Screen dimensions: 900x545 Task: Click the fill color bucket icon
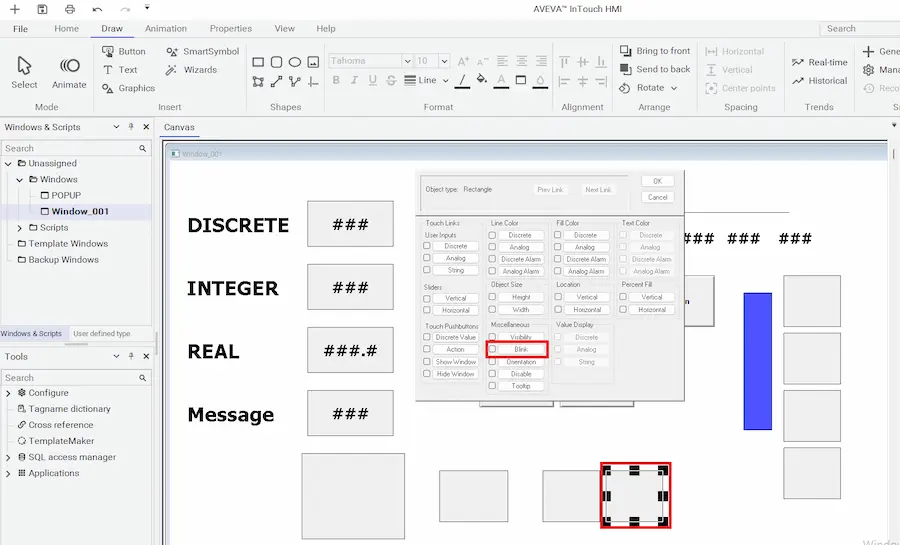coord(482,80)
